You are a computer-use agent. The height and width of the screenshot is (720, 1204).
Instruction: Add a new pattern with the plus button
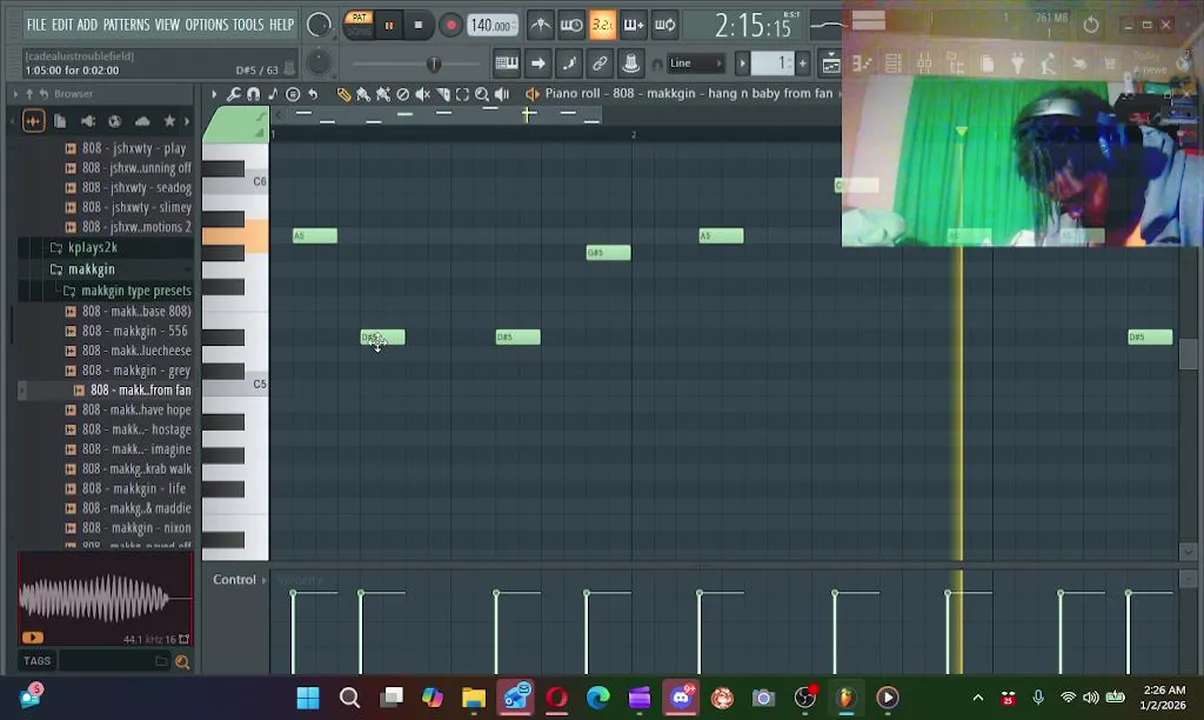802,64
